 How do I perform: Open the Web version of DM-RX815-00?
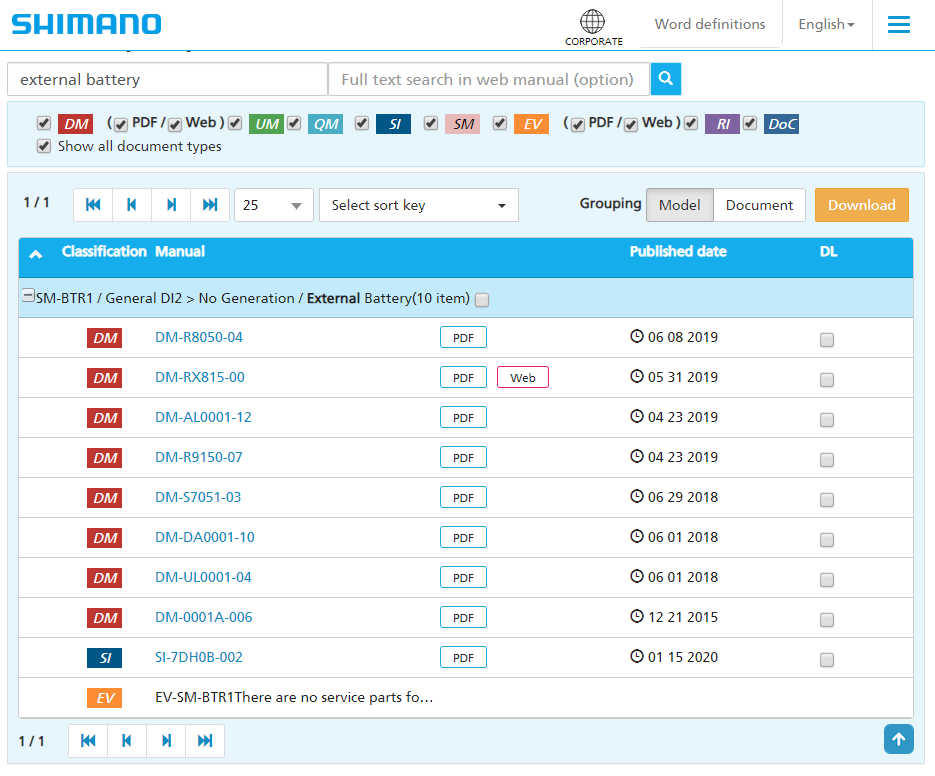(x=523, y=378)
